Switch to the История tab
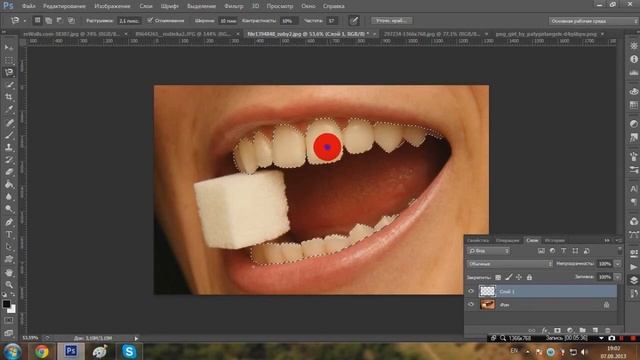 [x=555, y=240]
